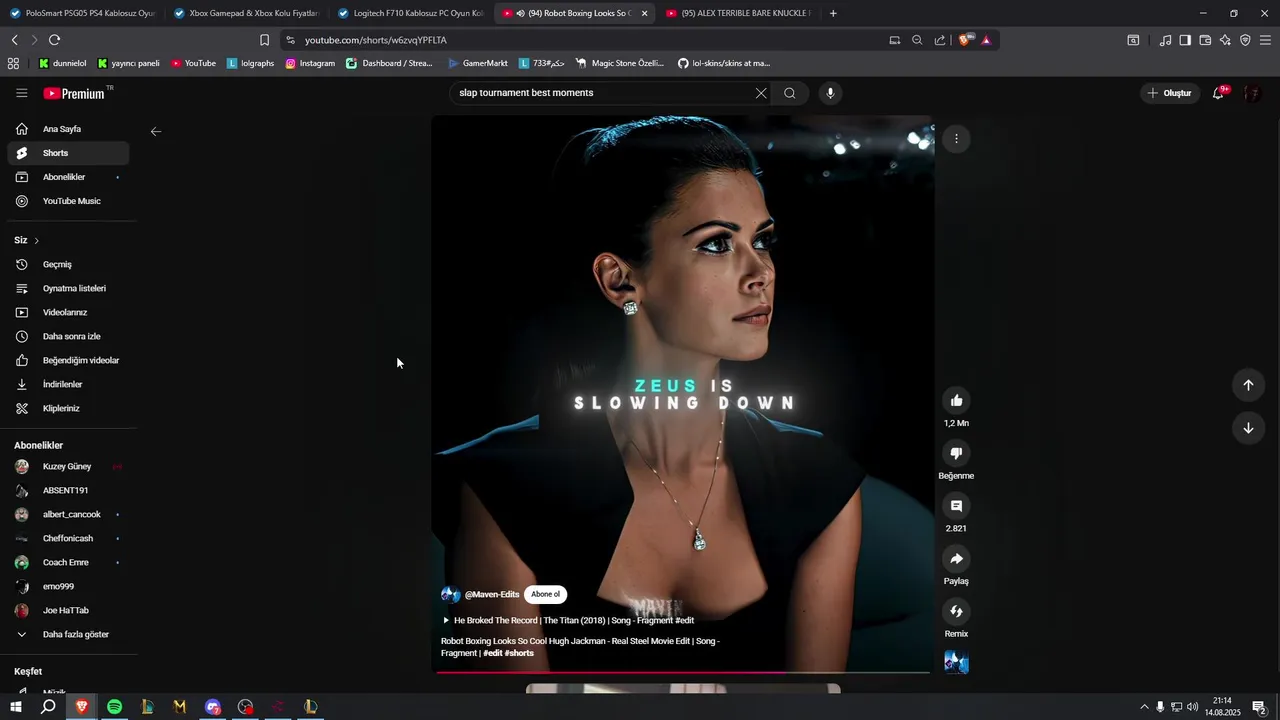Go to next Short with down arrow
This screenshot has width=1280, height=720.
click(1248, 428)
